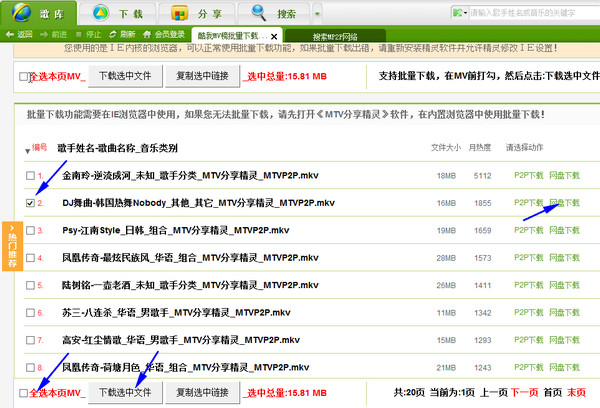Click 网盘下载 for DJ舞曲 Nobody

[564, 203]
